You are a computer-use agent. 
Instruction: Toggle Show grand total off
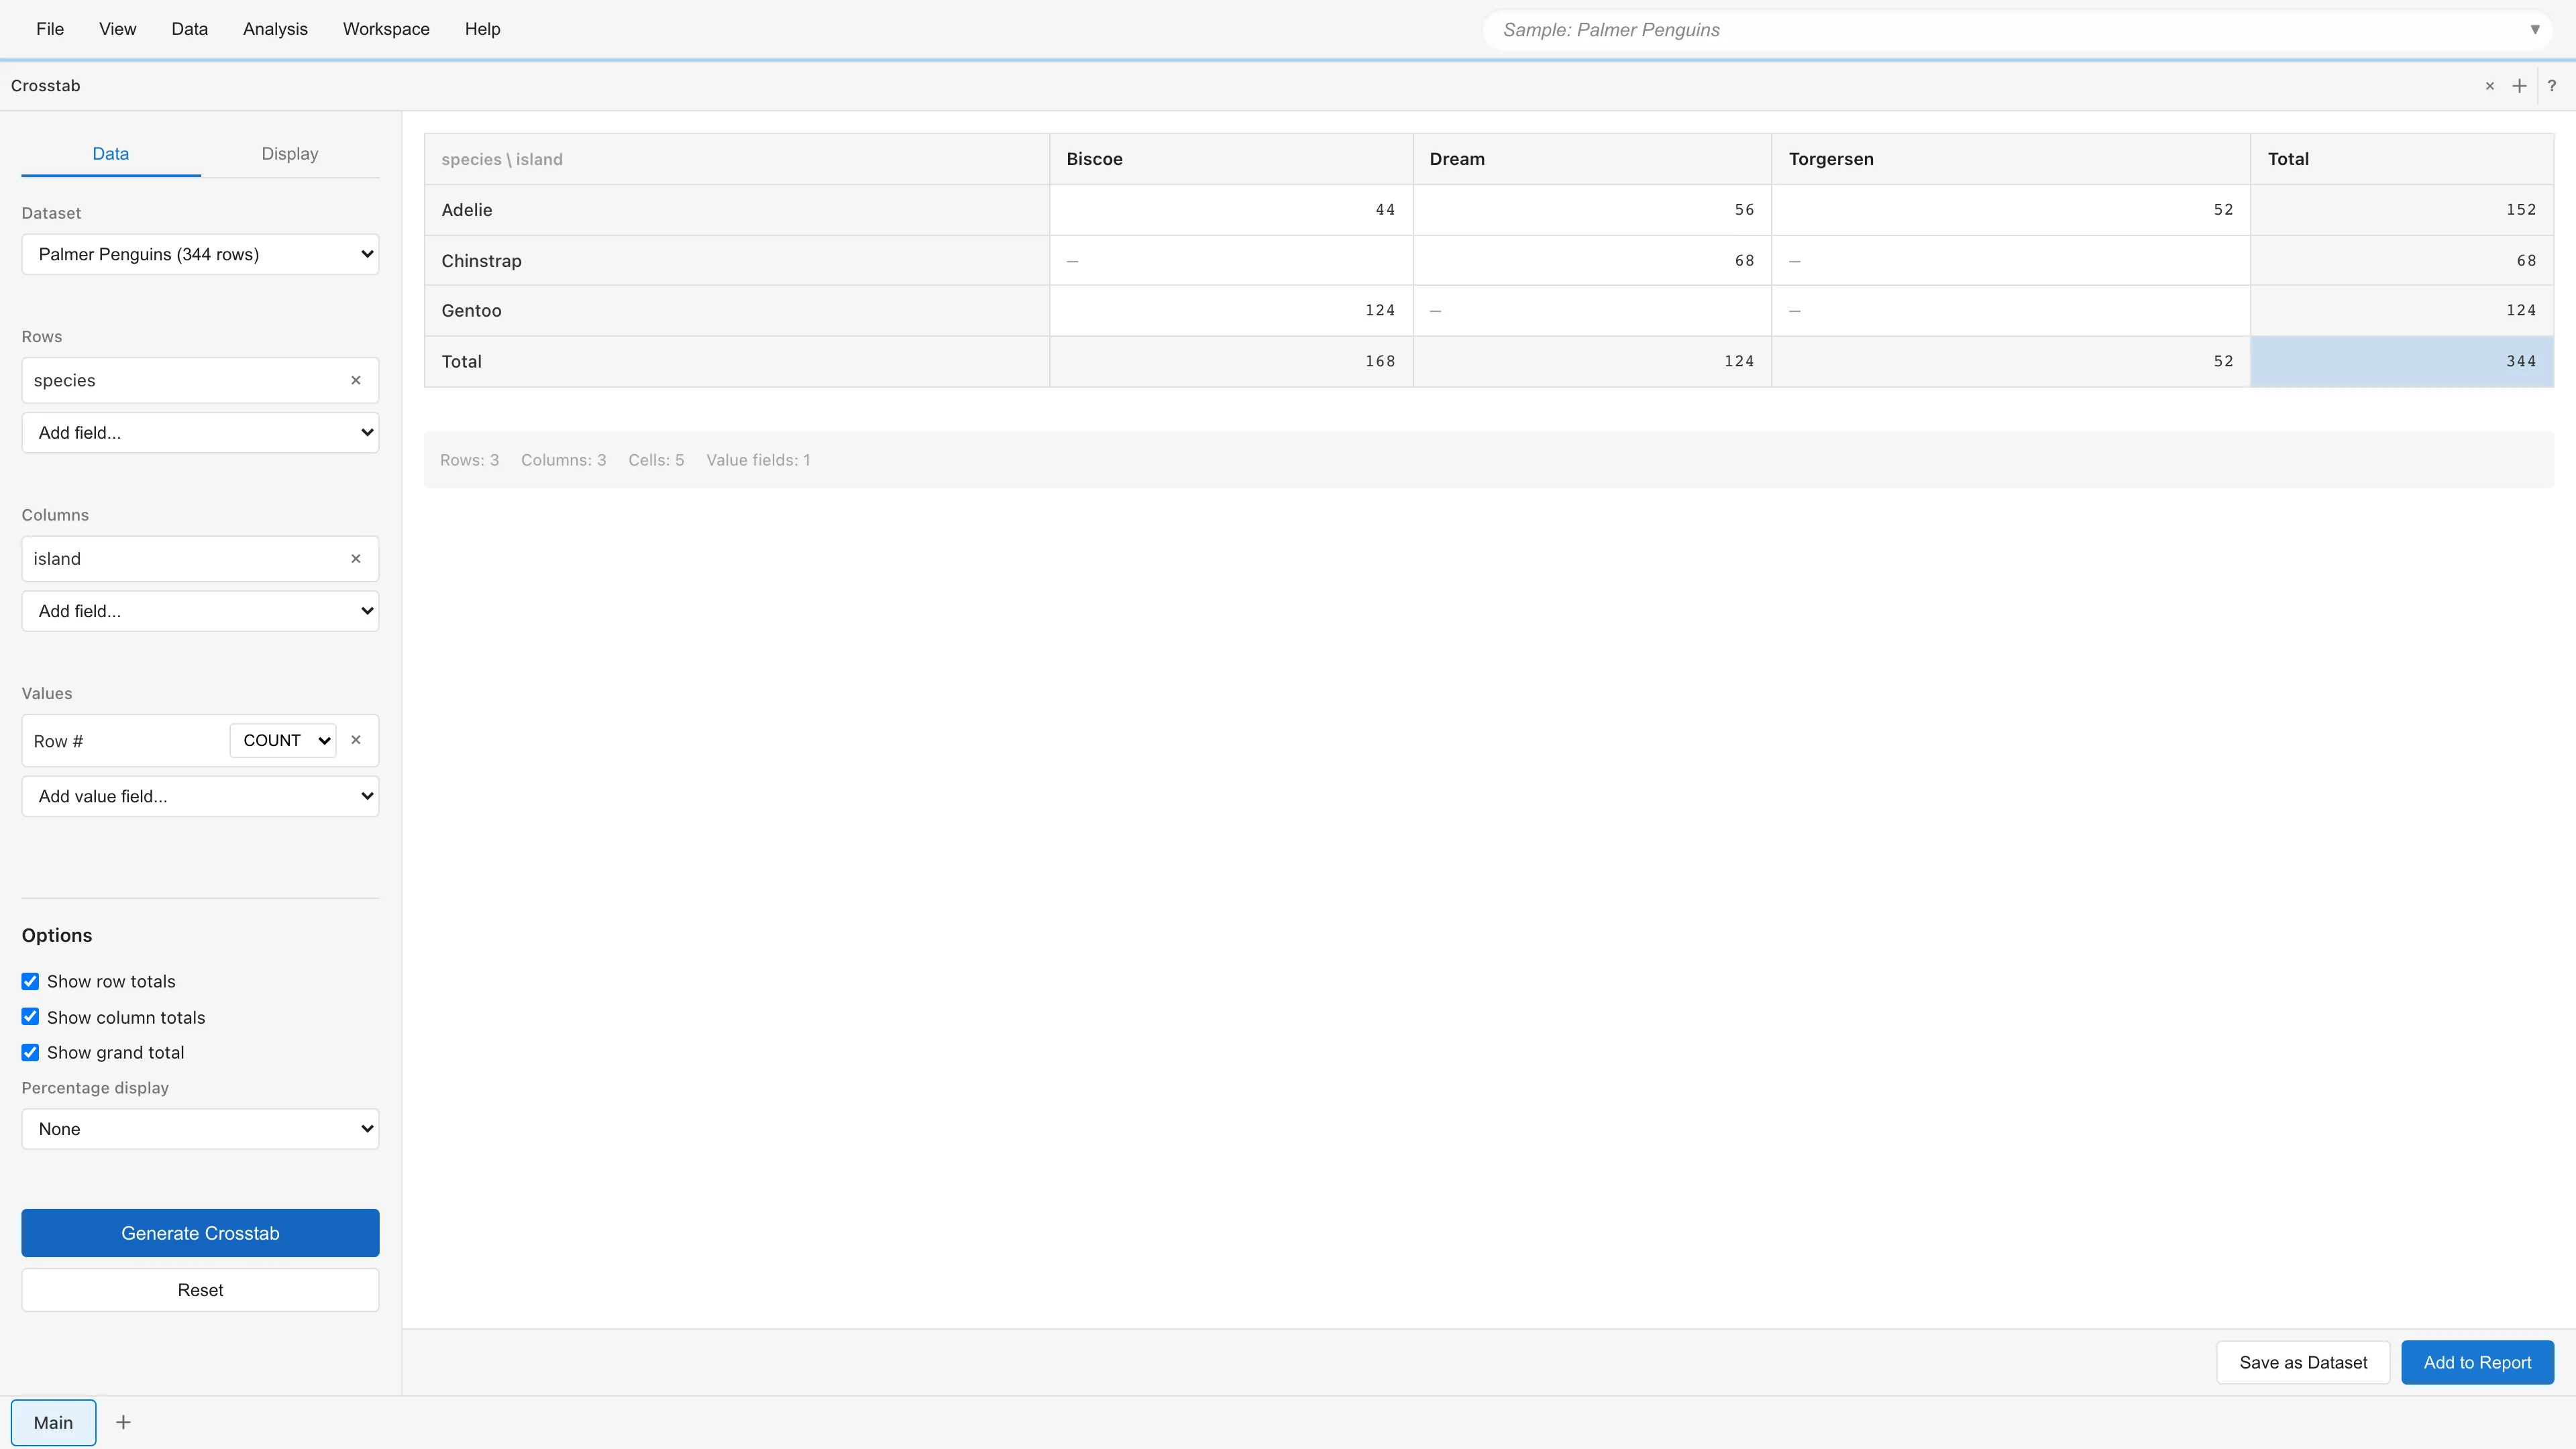point(31,1052)
